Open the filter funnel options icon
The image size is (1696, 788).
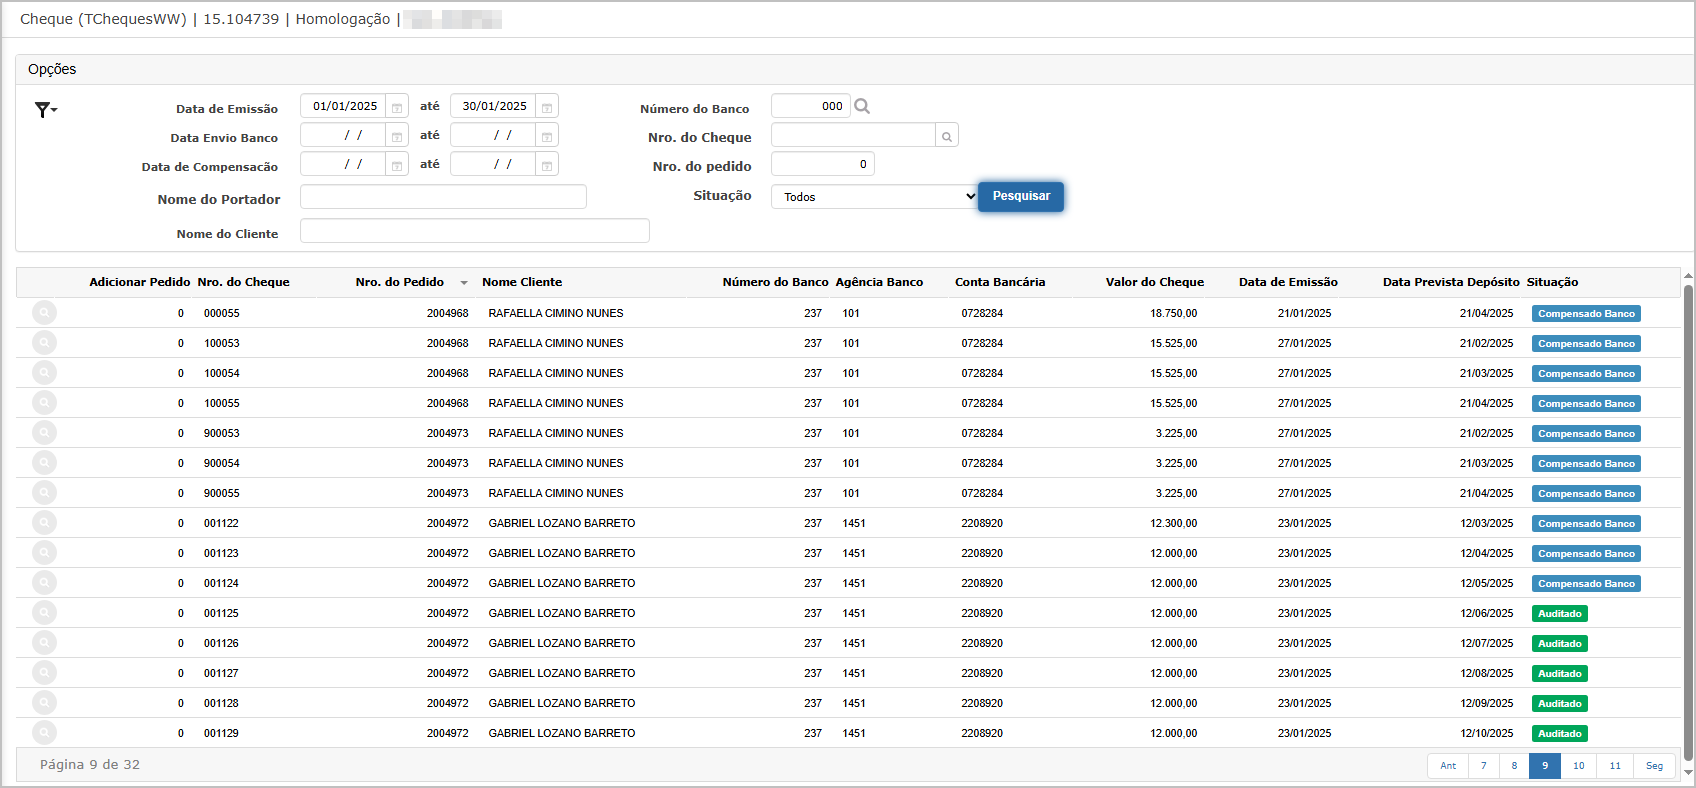coord(45,110)
